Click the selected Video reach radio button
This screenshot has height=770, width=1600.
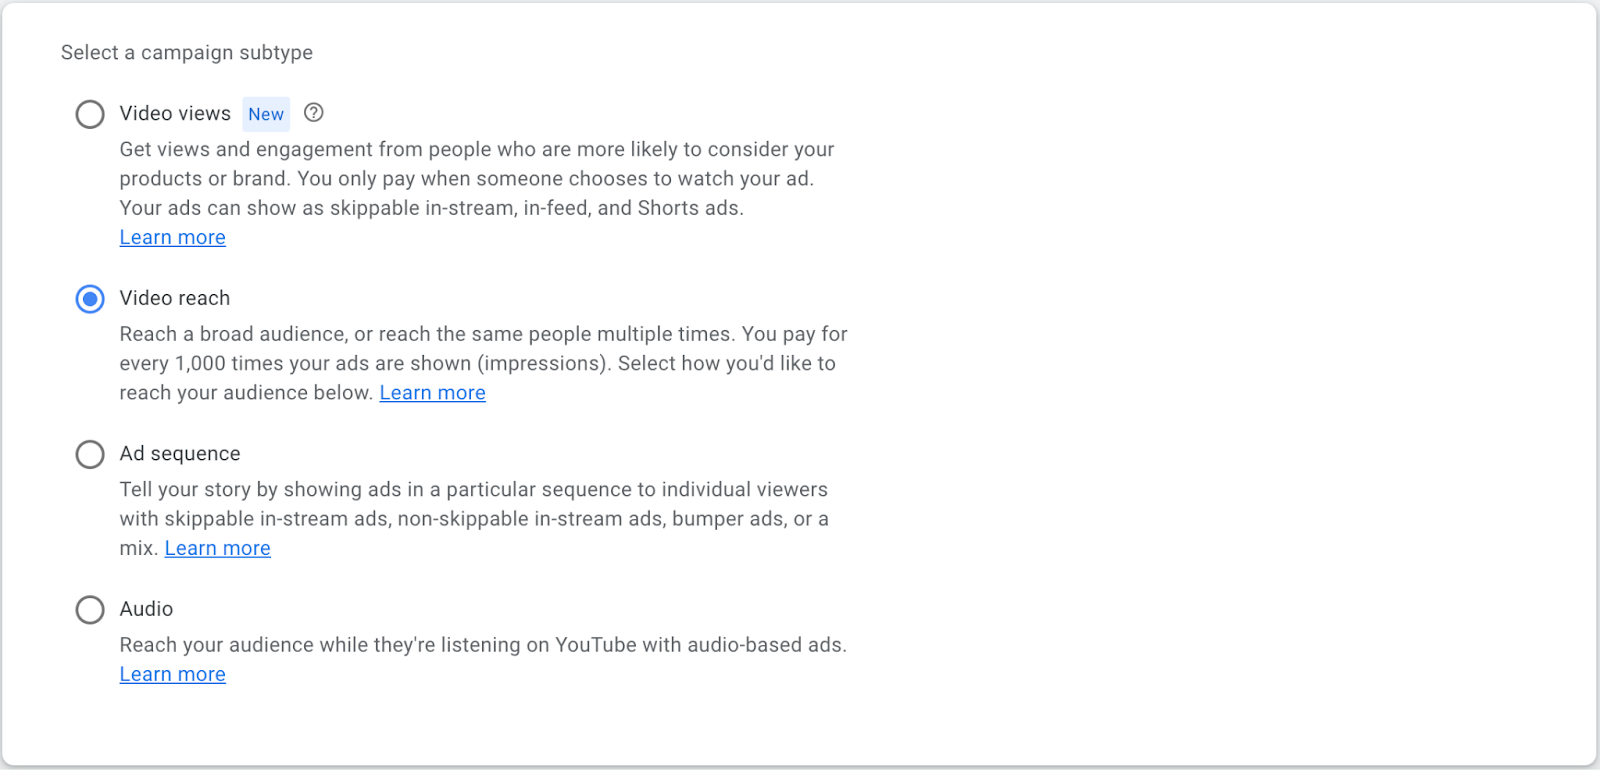click(90, 298)
